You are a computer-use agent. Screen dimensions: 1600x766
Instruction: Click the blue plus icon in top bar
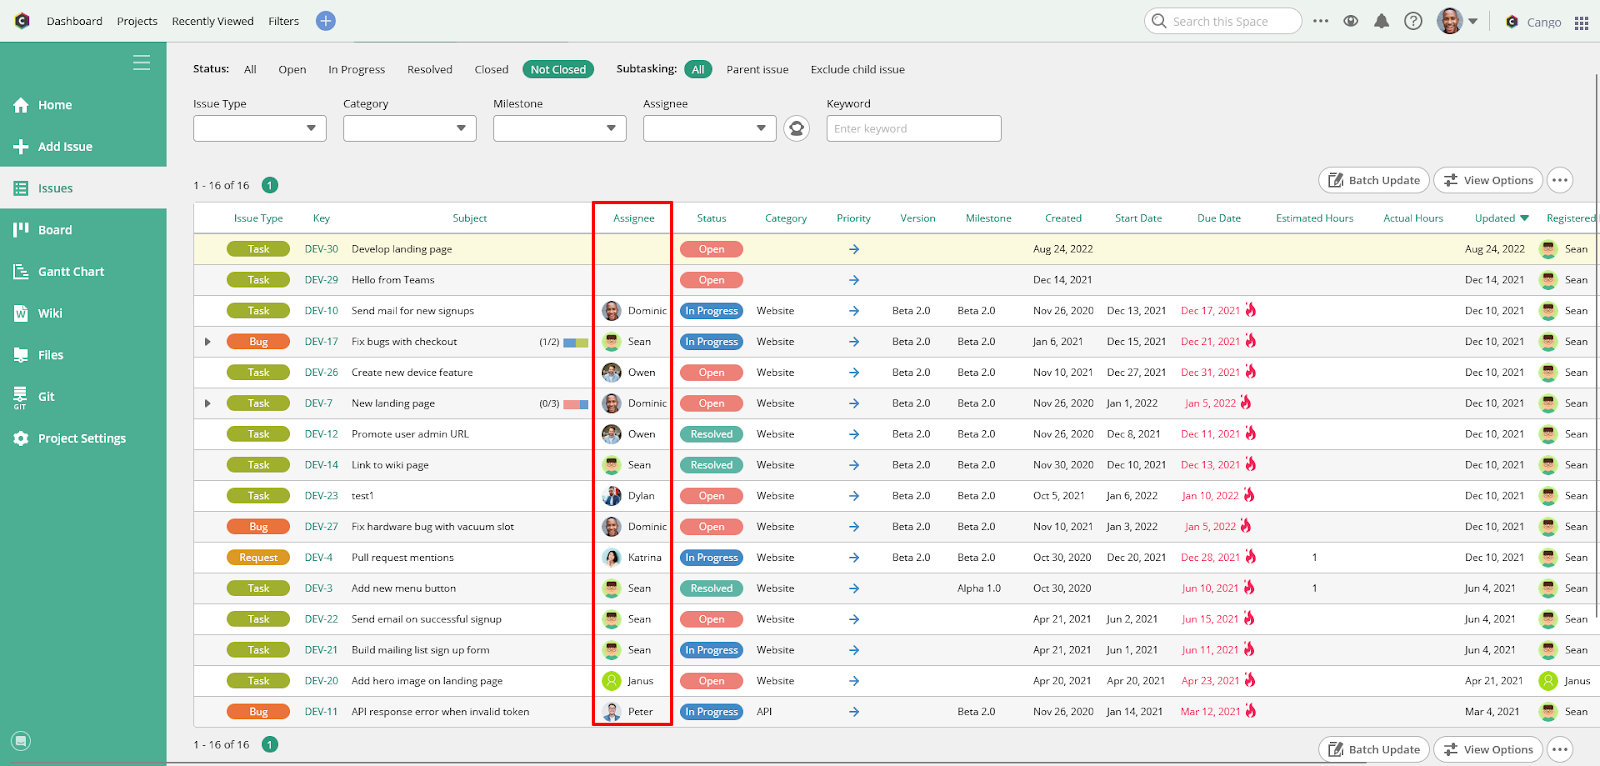[x=325, y=21]
